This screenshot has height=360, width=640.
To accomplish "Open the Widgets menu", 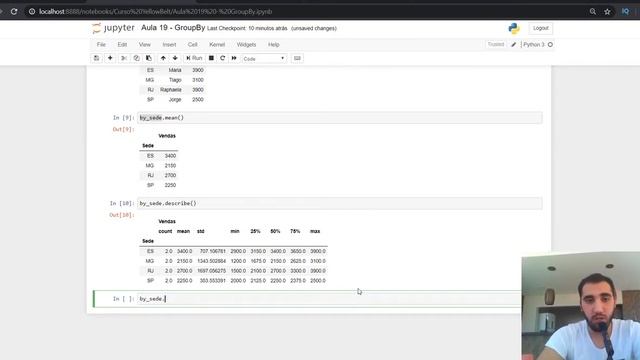I will coord(246,44).
